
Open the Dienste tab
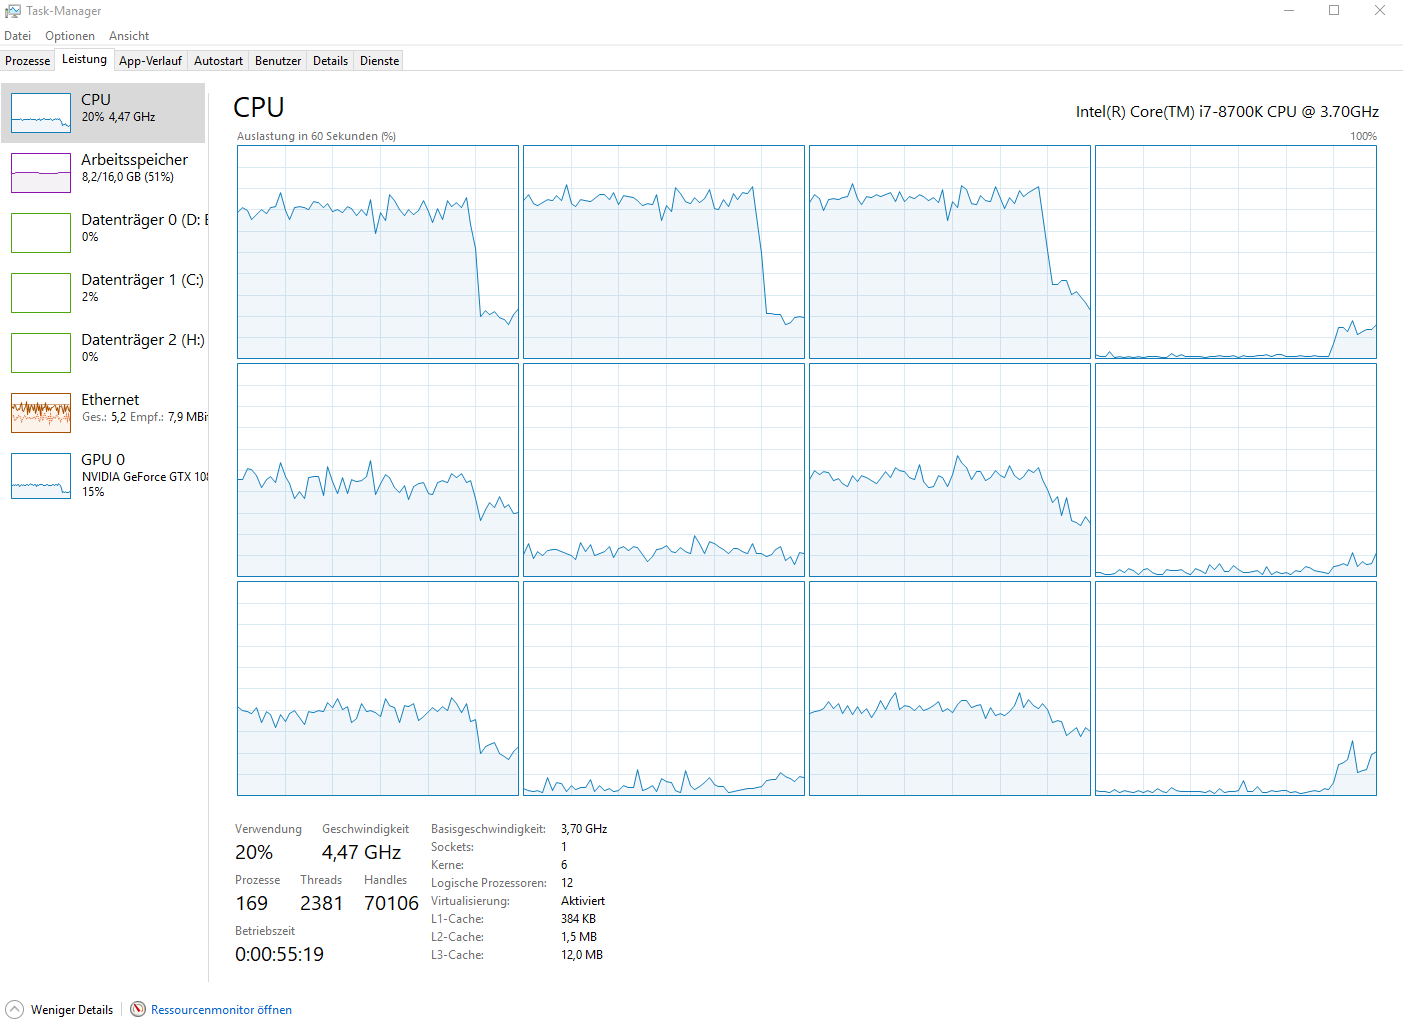[x=379, y=61]
